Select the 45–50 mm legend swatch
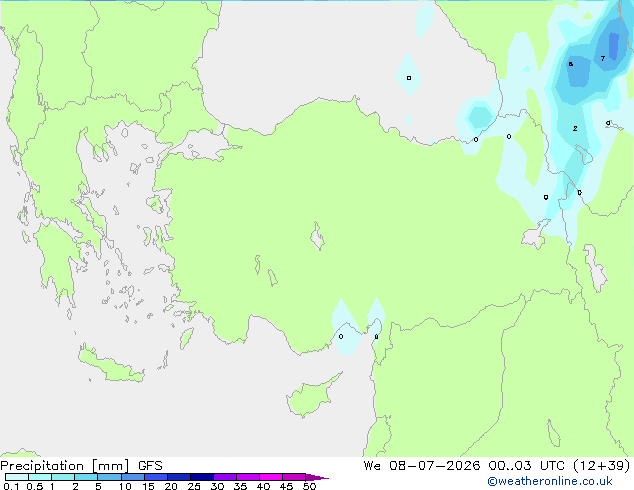The image size is (634, 490). (294, 477)
